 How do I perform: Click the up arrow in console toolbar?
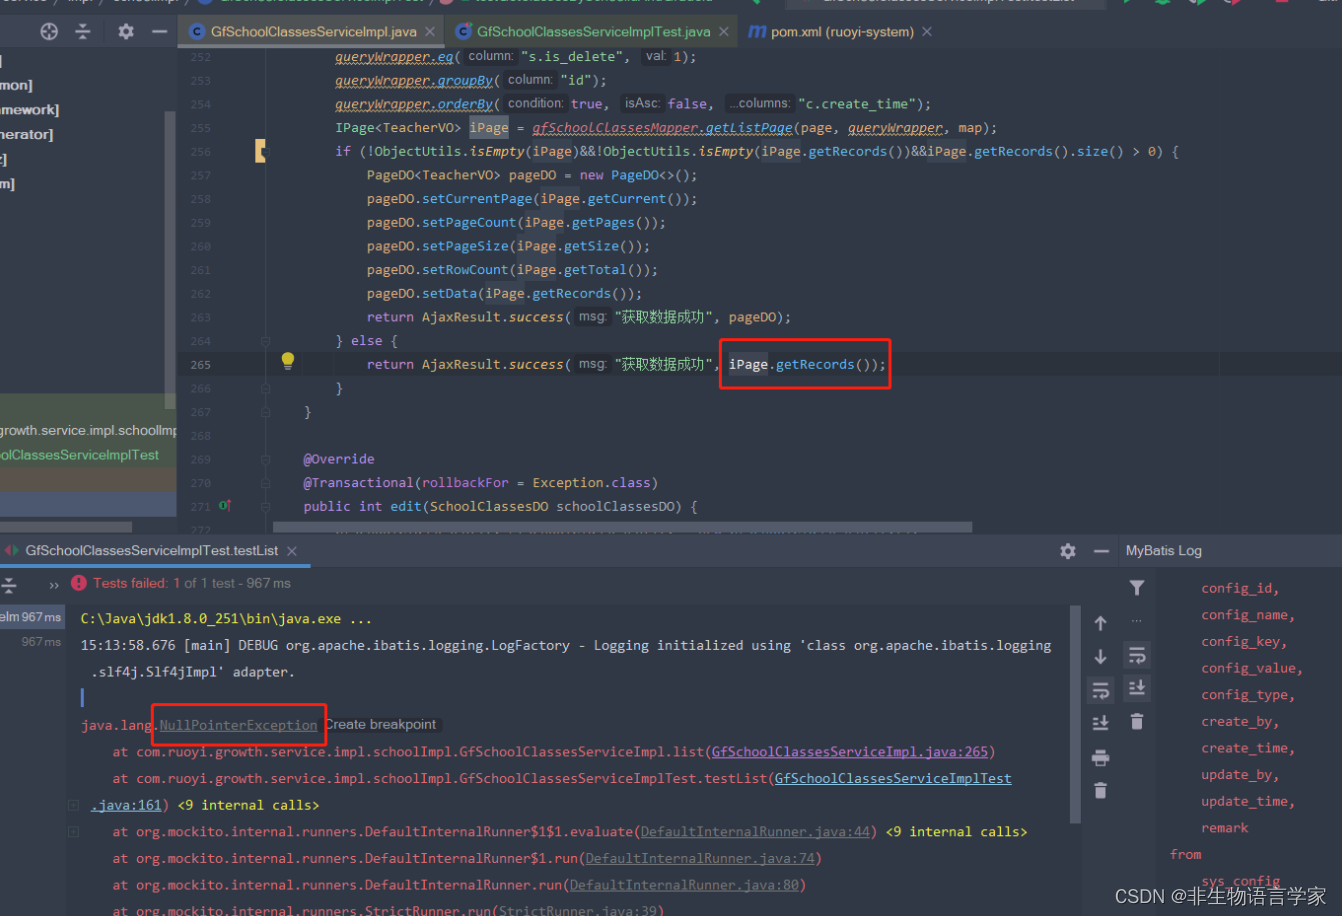tap(1101, 623)
